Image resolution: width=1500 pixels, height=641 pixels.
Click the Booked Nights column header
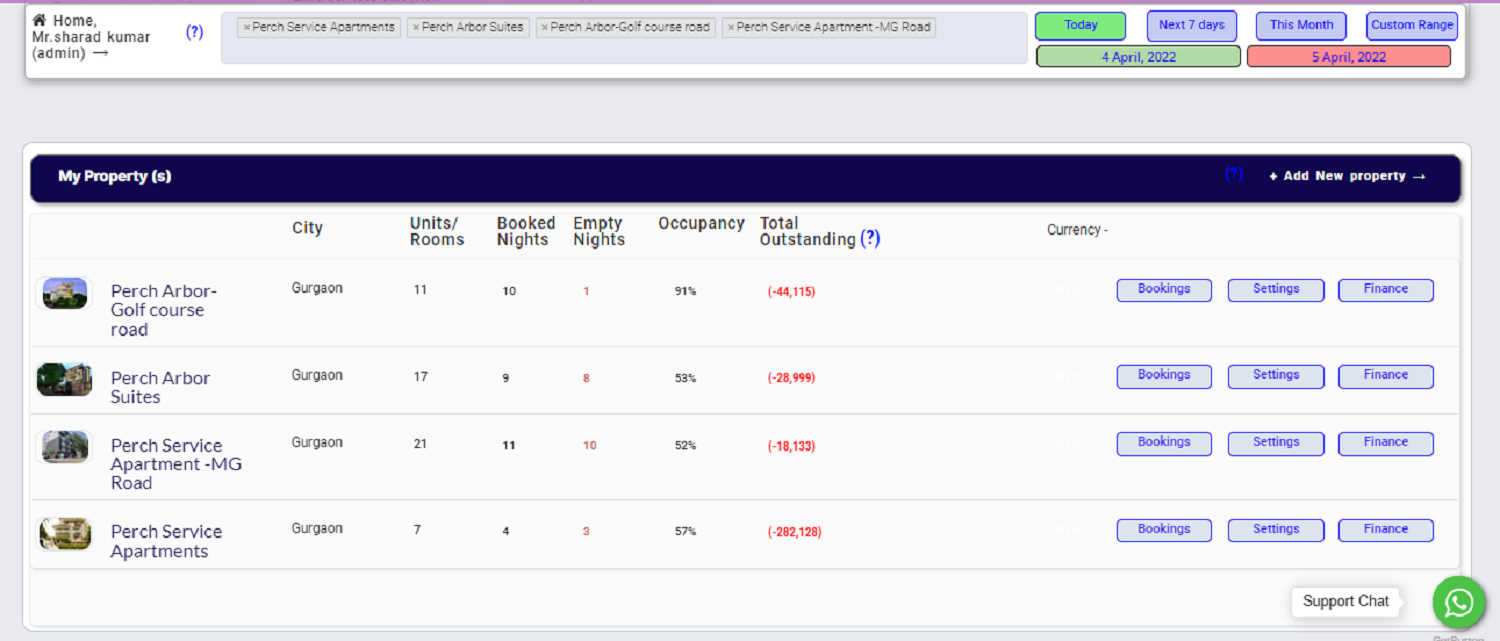pyautogui.click(x=526, y=231)
